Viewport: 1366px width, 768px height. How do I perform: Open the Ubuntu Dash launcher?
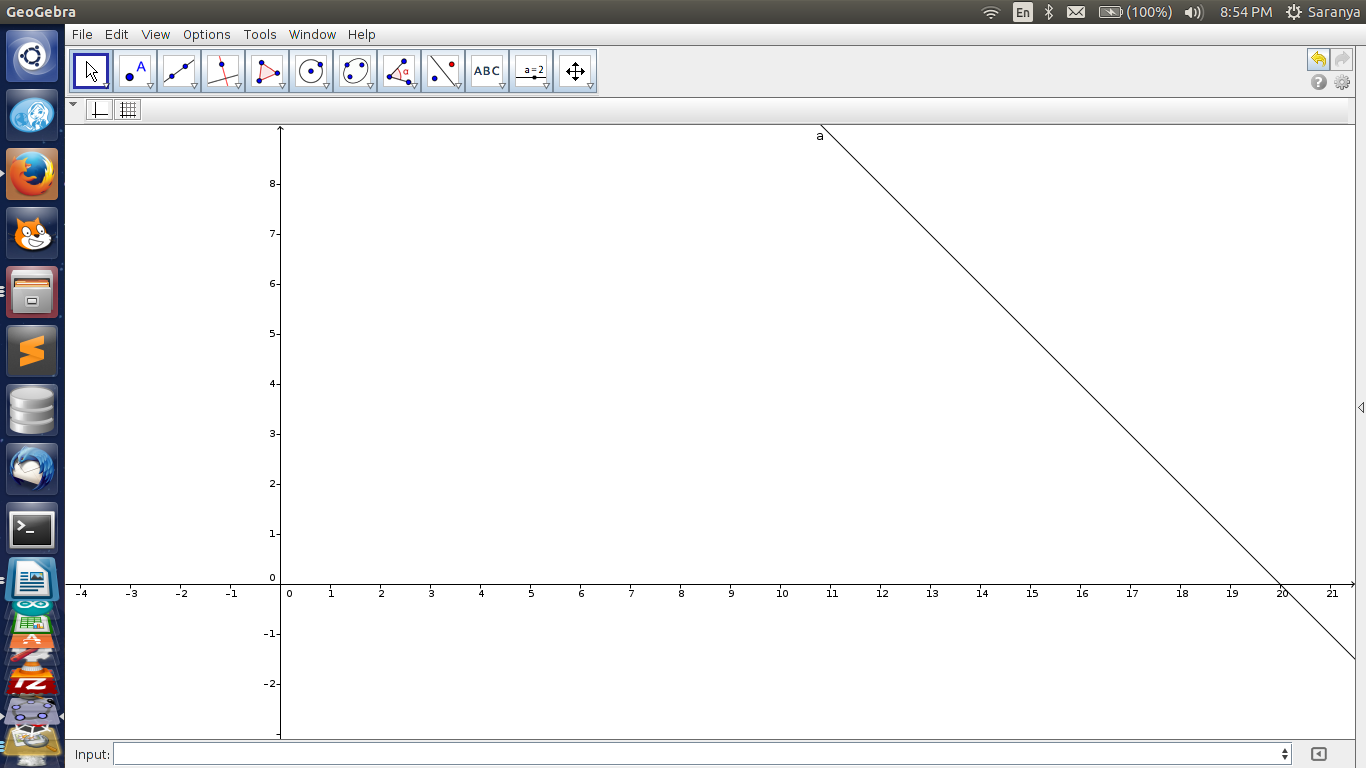(x=33, y=57)
